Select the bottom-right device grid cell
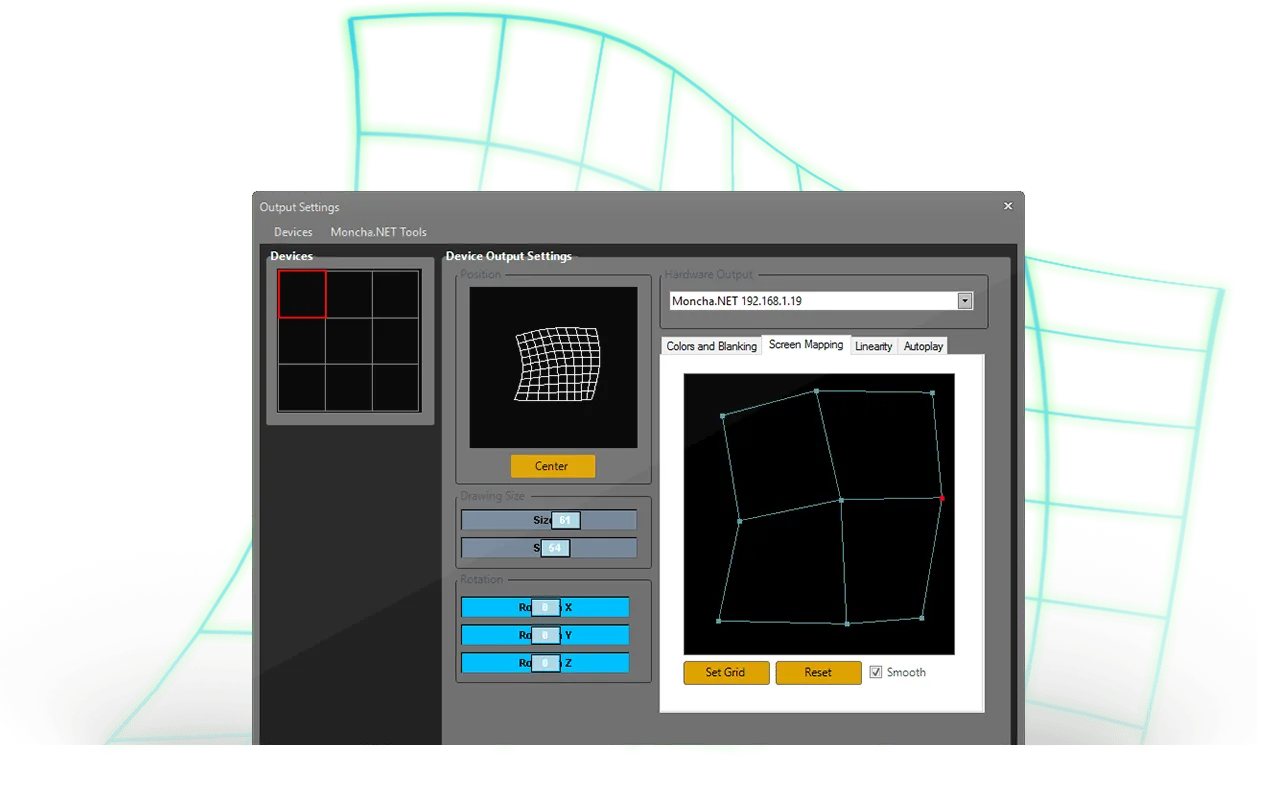The width and height of the screenshot is (1272, 793). tap(396, 387)
